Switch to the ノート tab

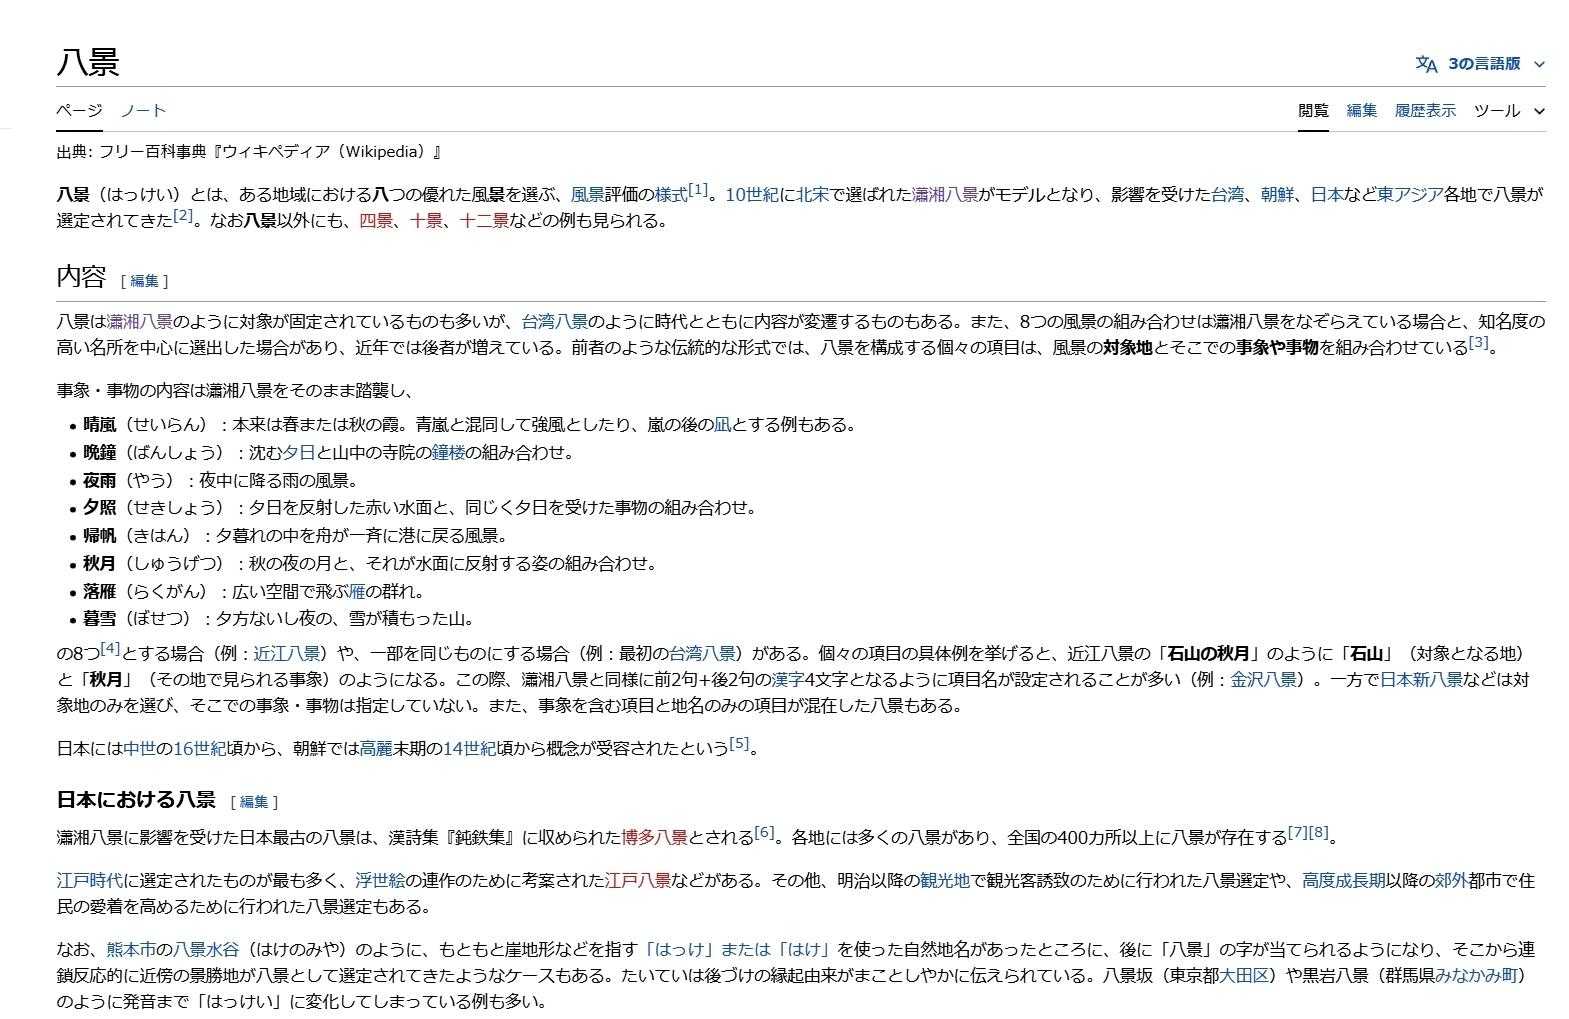143,111
